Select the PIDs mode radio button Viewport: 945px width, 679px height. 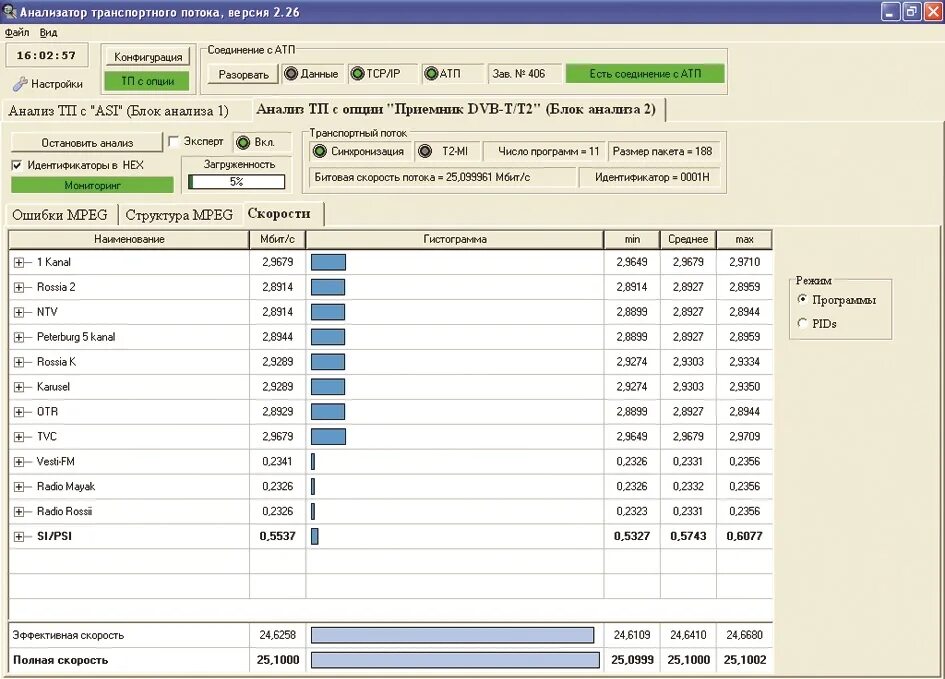(x=802, y=324)
